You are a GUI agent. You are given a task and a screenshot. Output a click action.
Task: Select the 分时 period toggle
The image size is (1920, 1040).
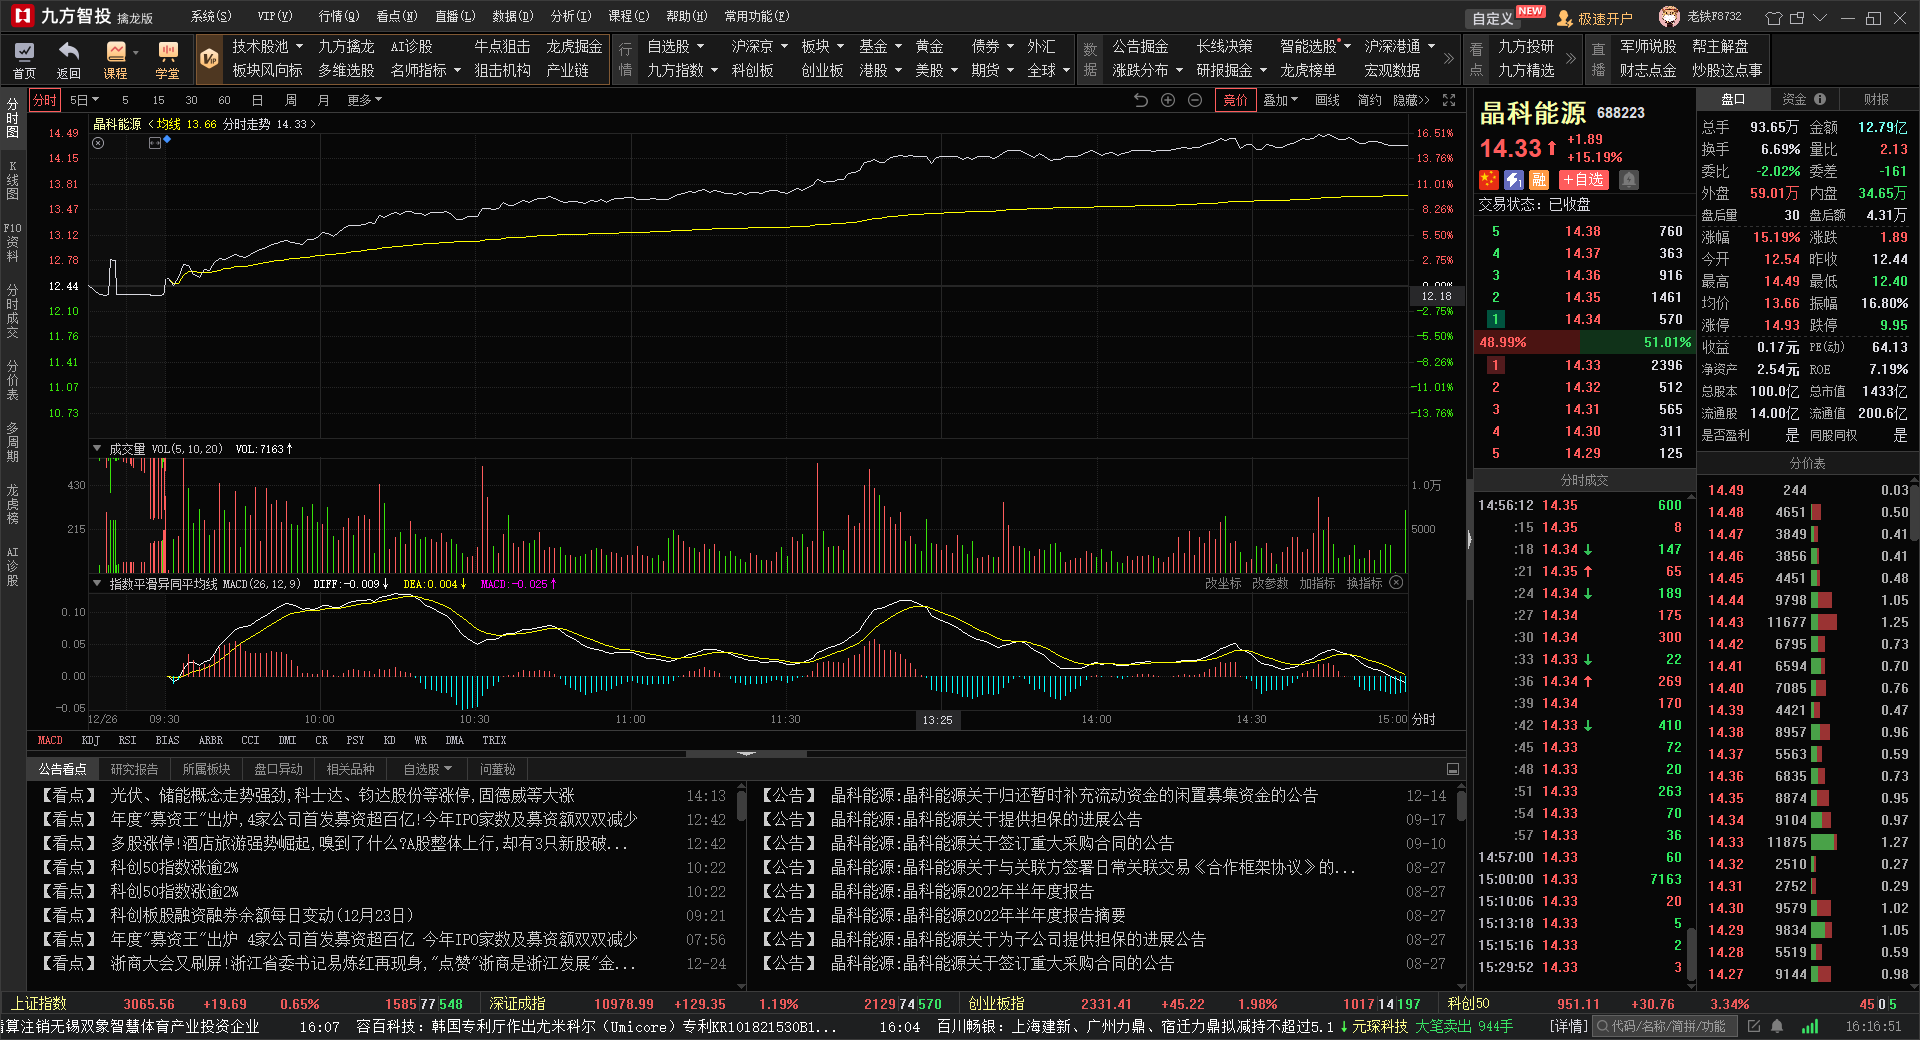45,100
